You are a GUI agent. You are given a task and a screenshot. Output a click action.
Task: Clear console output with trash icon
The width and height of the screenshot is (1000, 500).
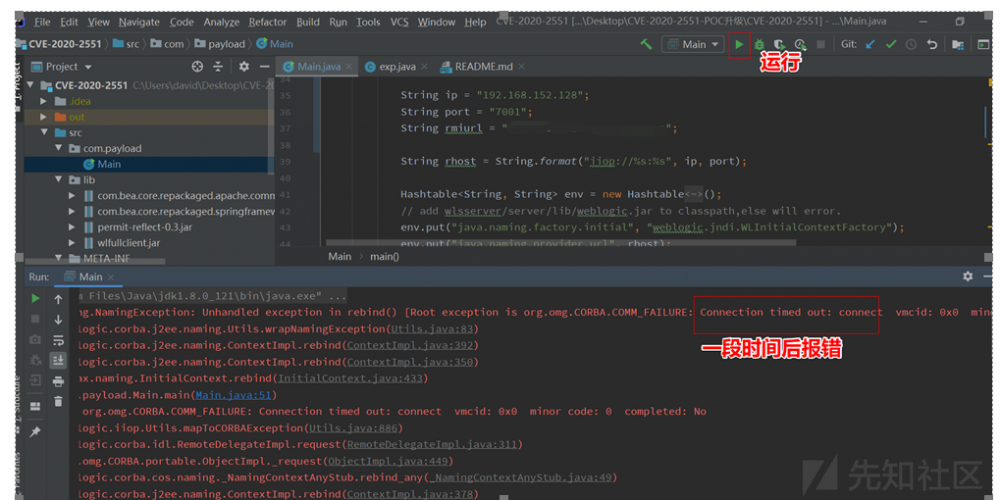tap(58, 400)
